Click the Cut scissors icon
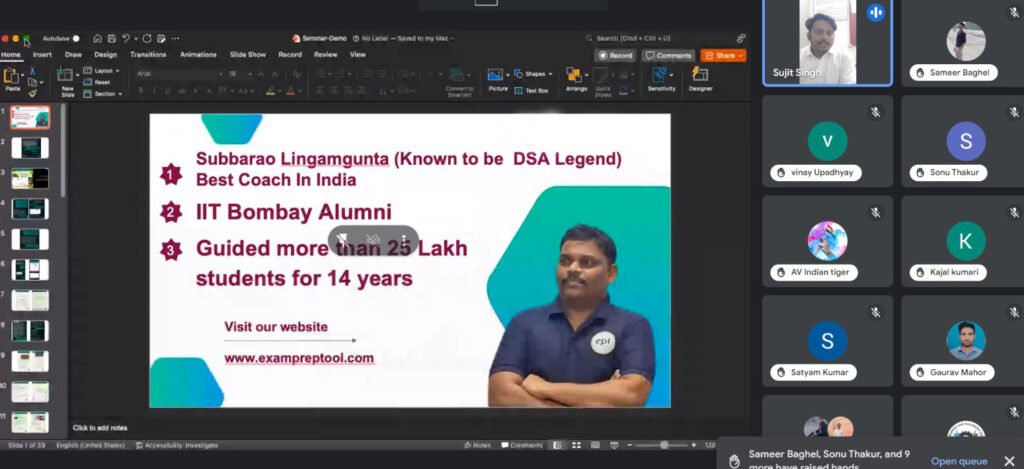Screen dimensions: 1024x469 pos(32,71)
